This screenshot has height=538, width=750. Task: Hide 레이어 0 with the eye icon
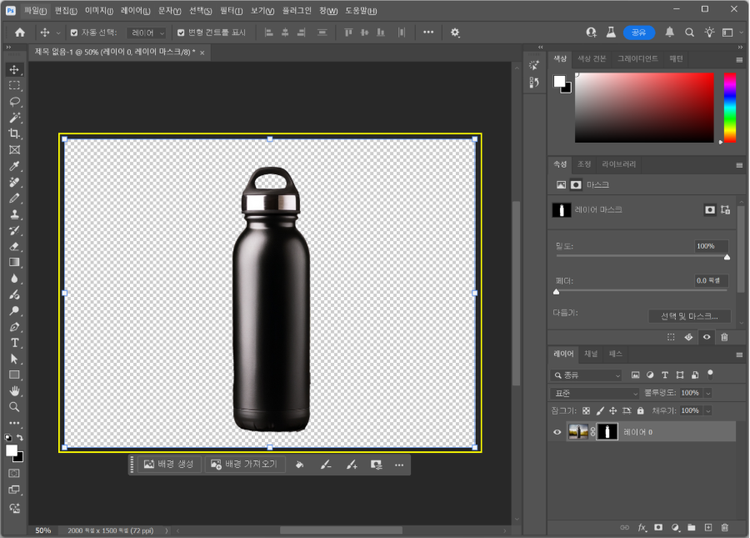[x=558, y=432]
